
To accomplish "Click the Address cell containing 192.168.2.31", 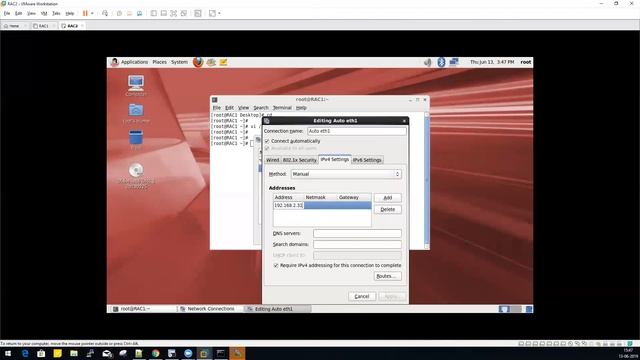I will (289, 205).
